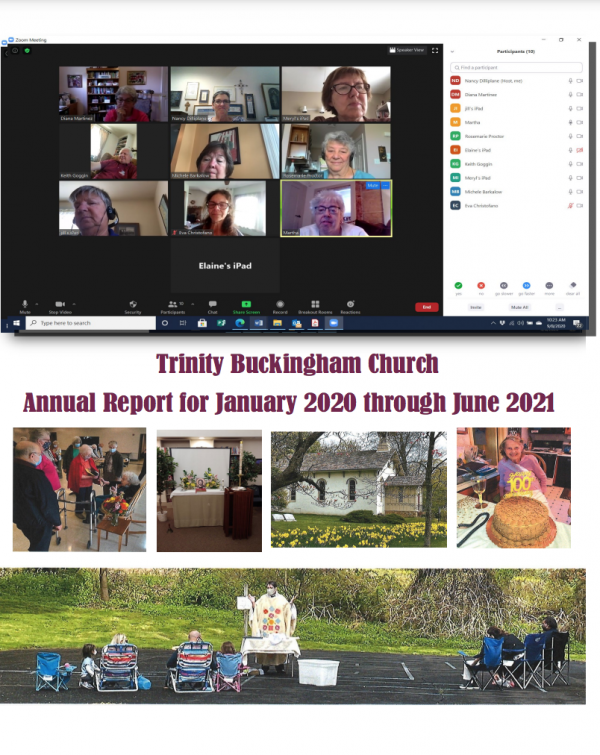Open Word from the taskbar
Image resolution: width=600 pixels, height=755 pixels.
259,323
